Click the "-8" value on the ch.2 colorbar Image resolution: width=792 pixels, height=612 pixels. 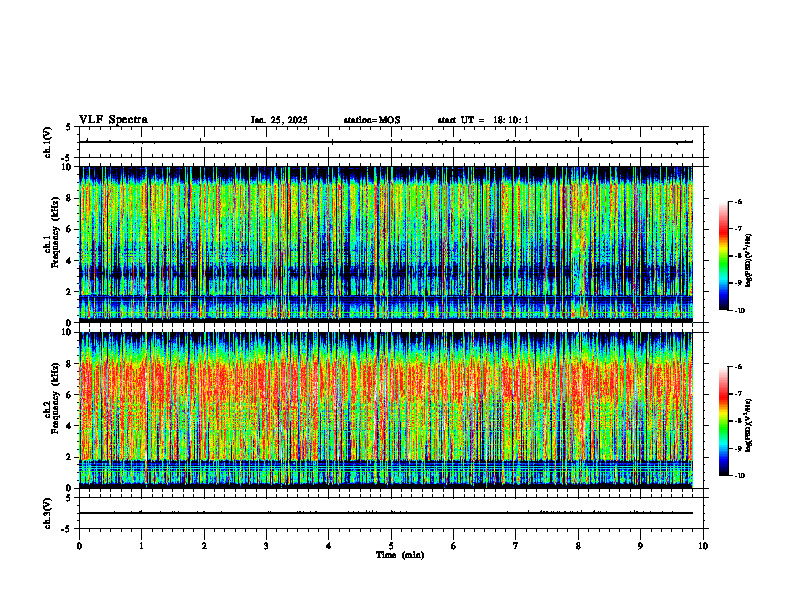(738, 421)
